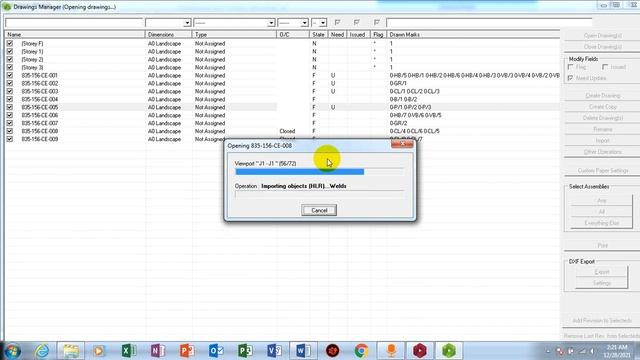Viewport: 640px width, 360px height.
Task: Show hidden system tray icons
Action: tap(548, 351)
